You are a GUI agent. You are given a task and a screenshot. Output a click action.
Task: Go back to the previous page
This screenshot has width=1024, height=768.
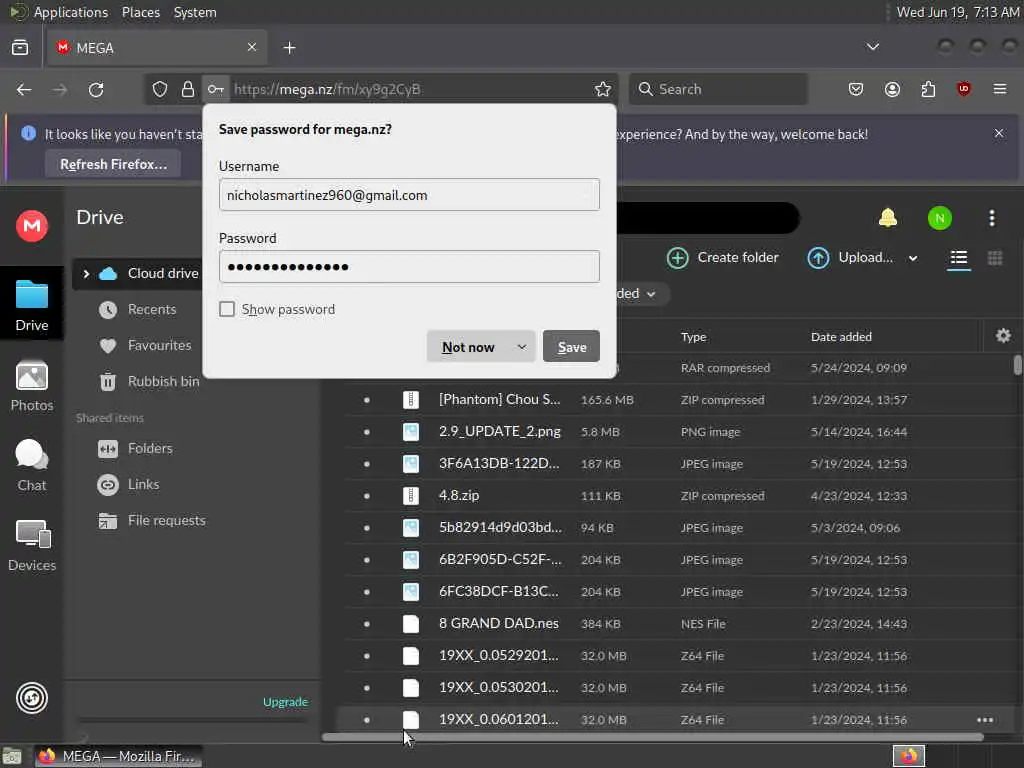click(24, 89)
